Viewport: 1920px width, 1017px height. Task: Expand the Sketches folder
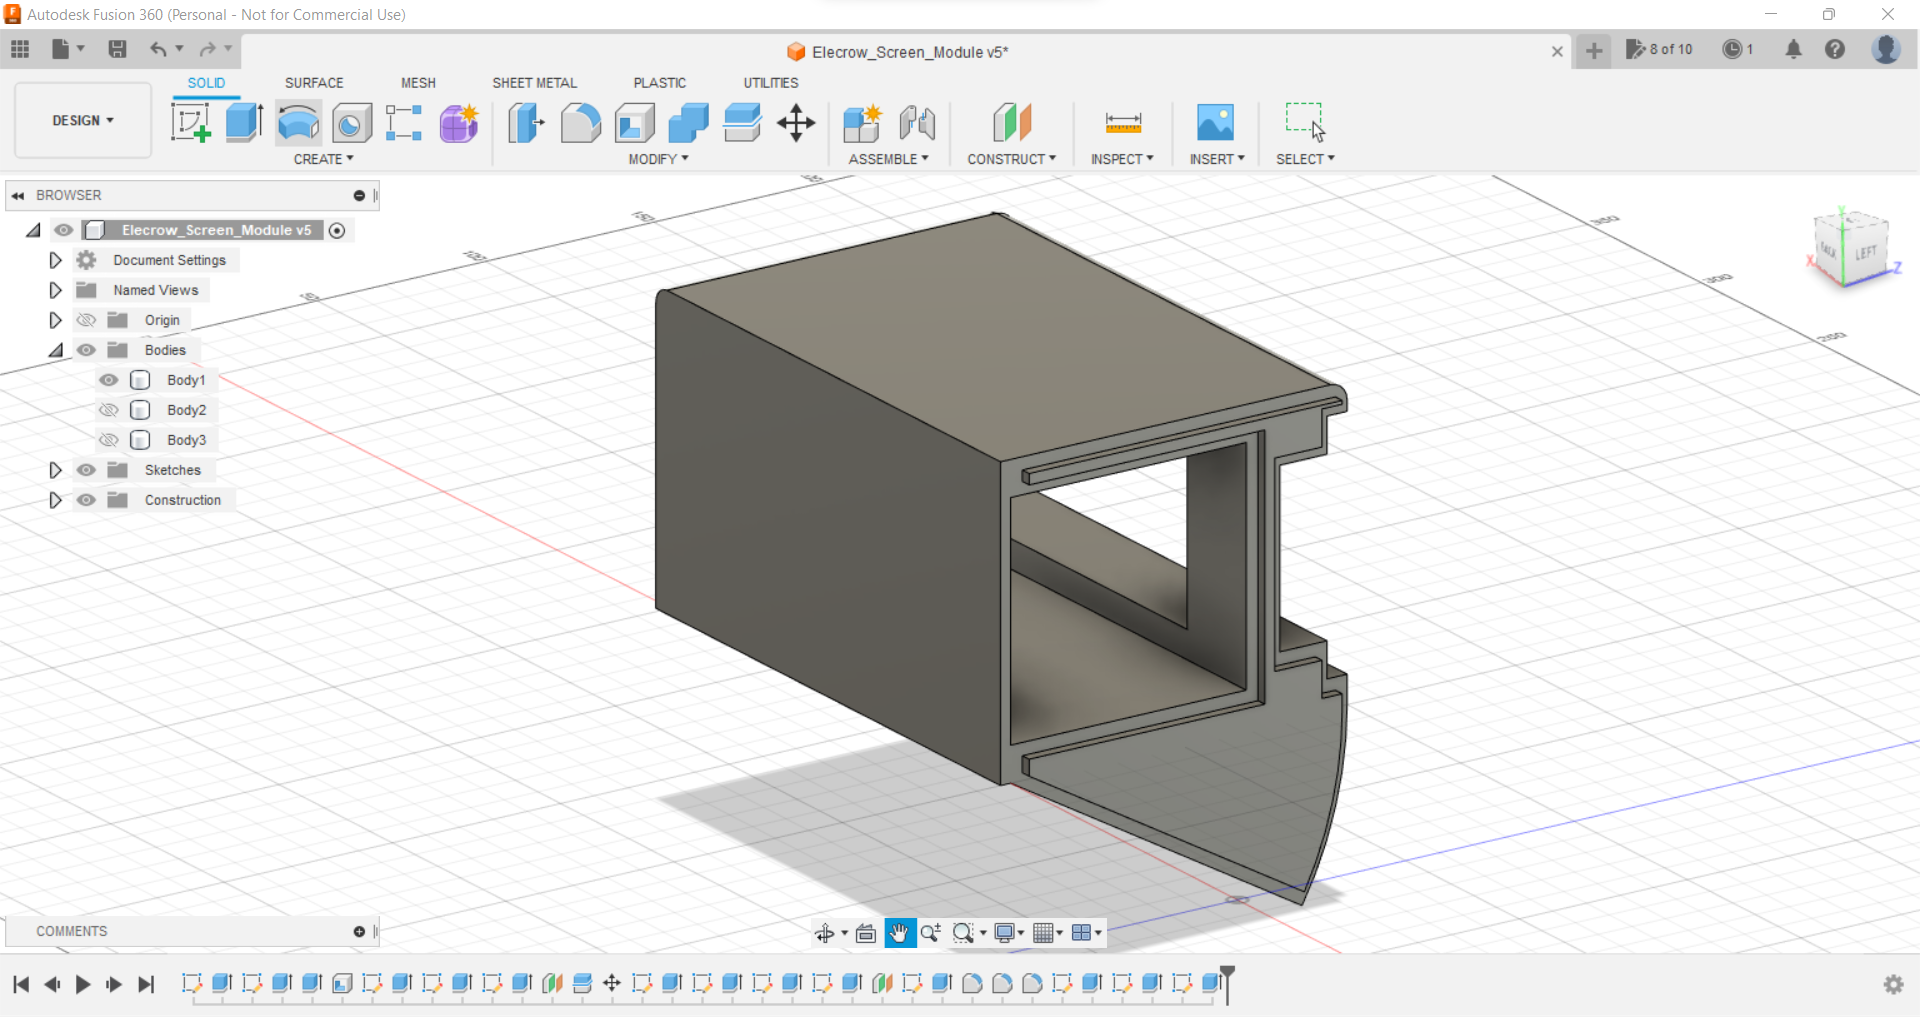click(55, 470)
